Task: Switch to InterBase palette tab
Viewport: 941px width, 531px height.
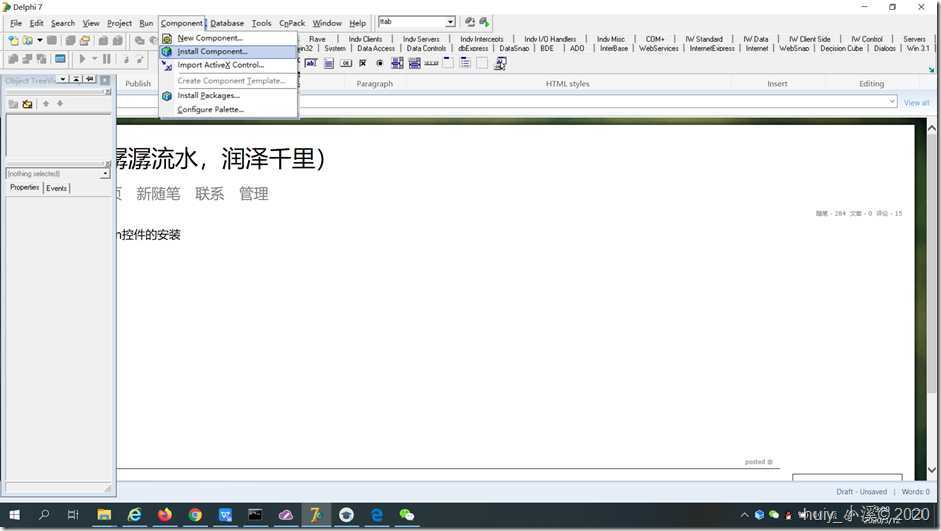Action: pyautogui.click(x=613, y=48)
